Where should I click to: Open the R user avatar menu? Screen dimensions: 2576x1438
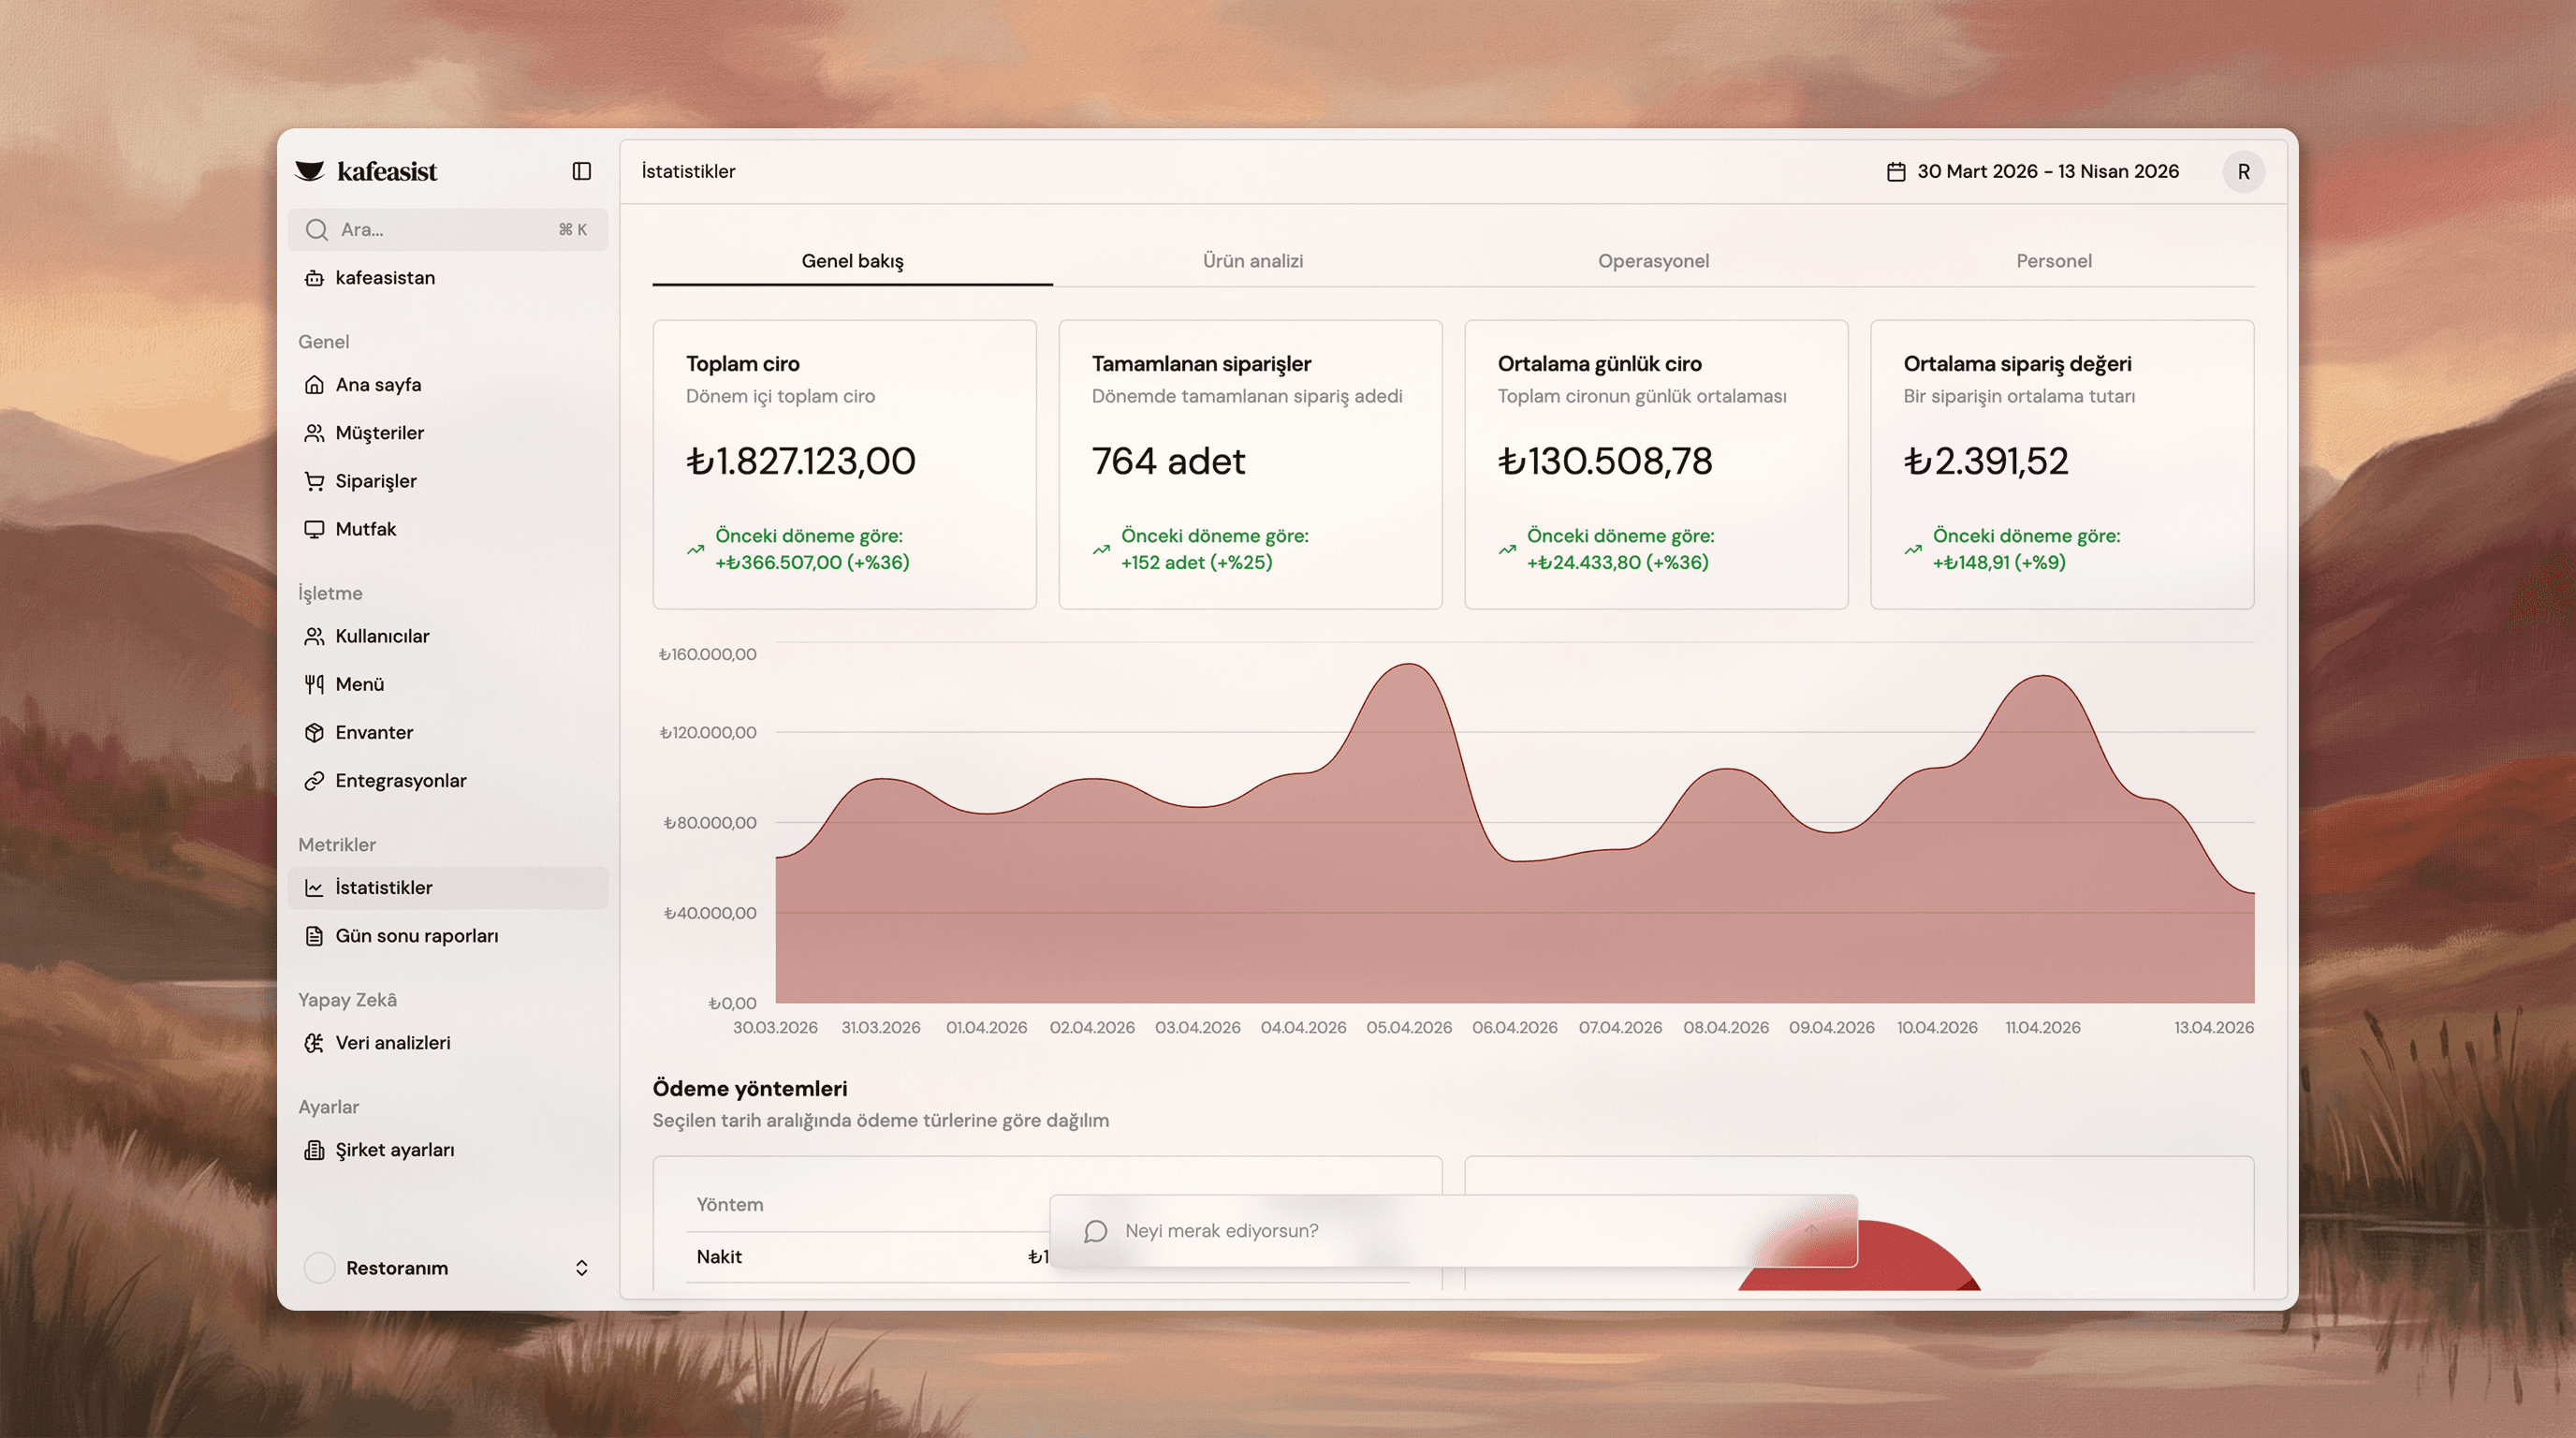2243,172
